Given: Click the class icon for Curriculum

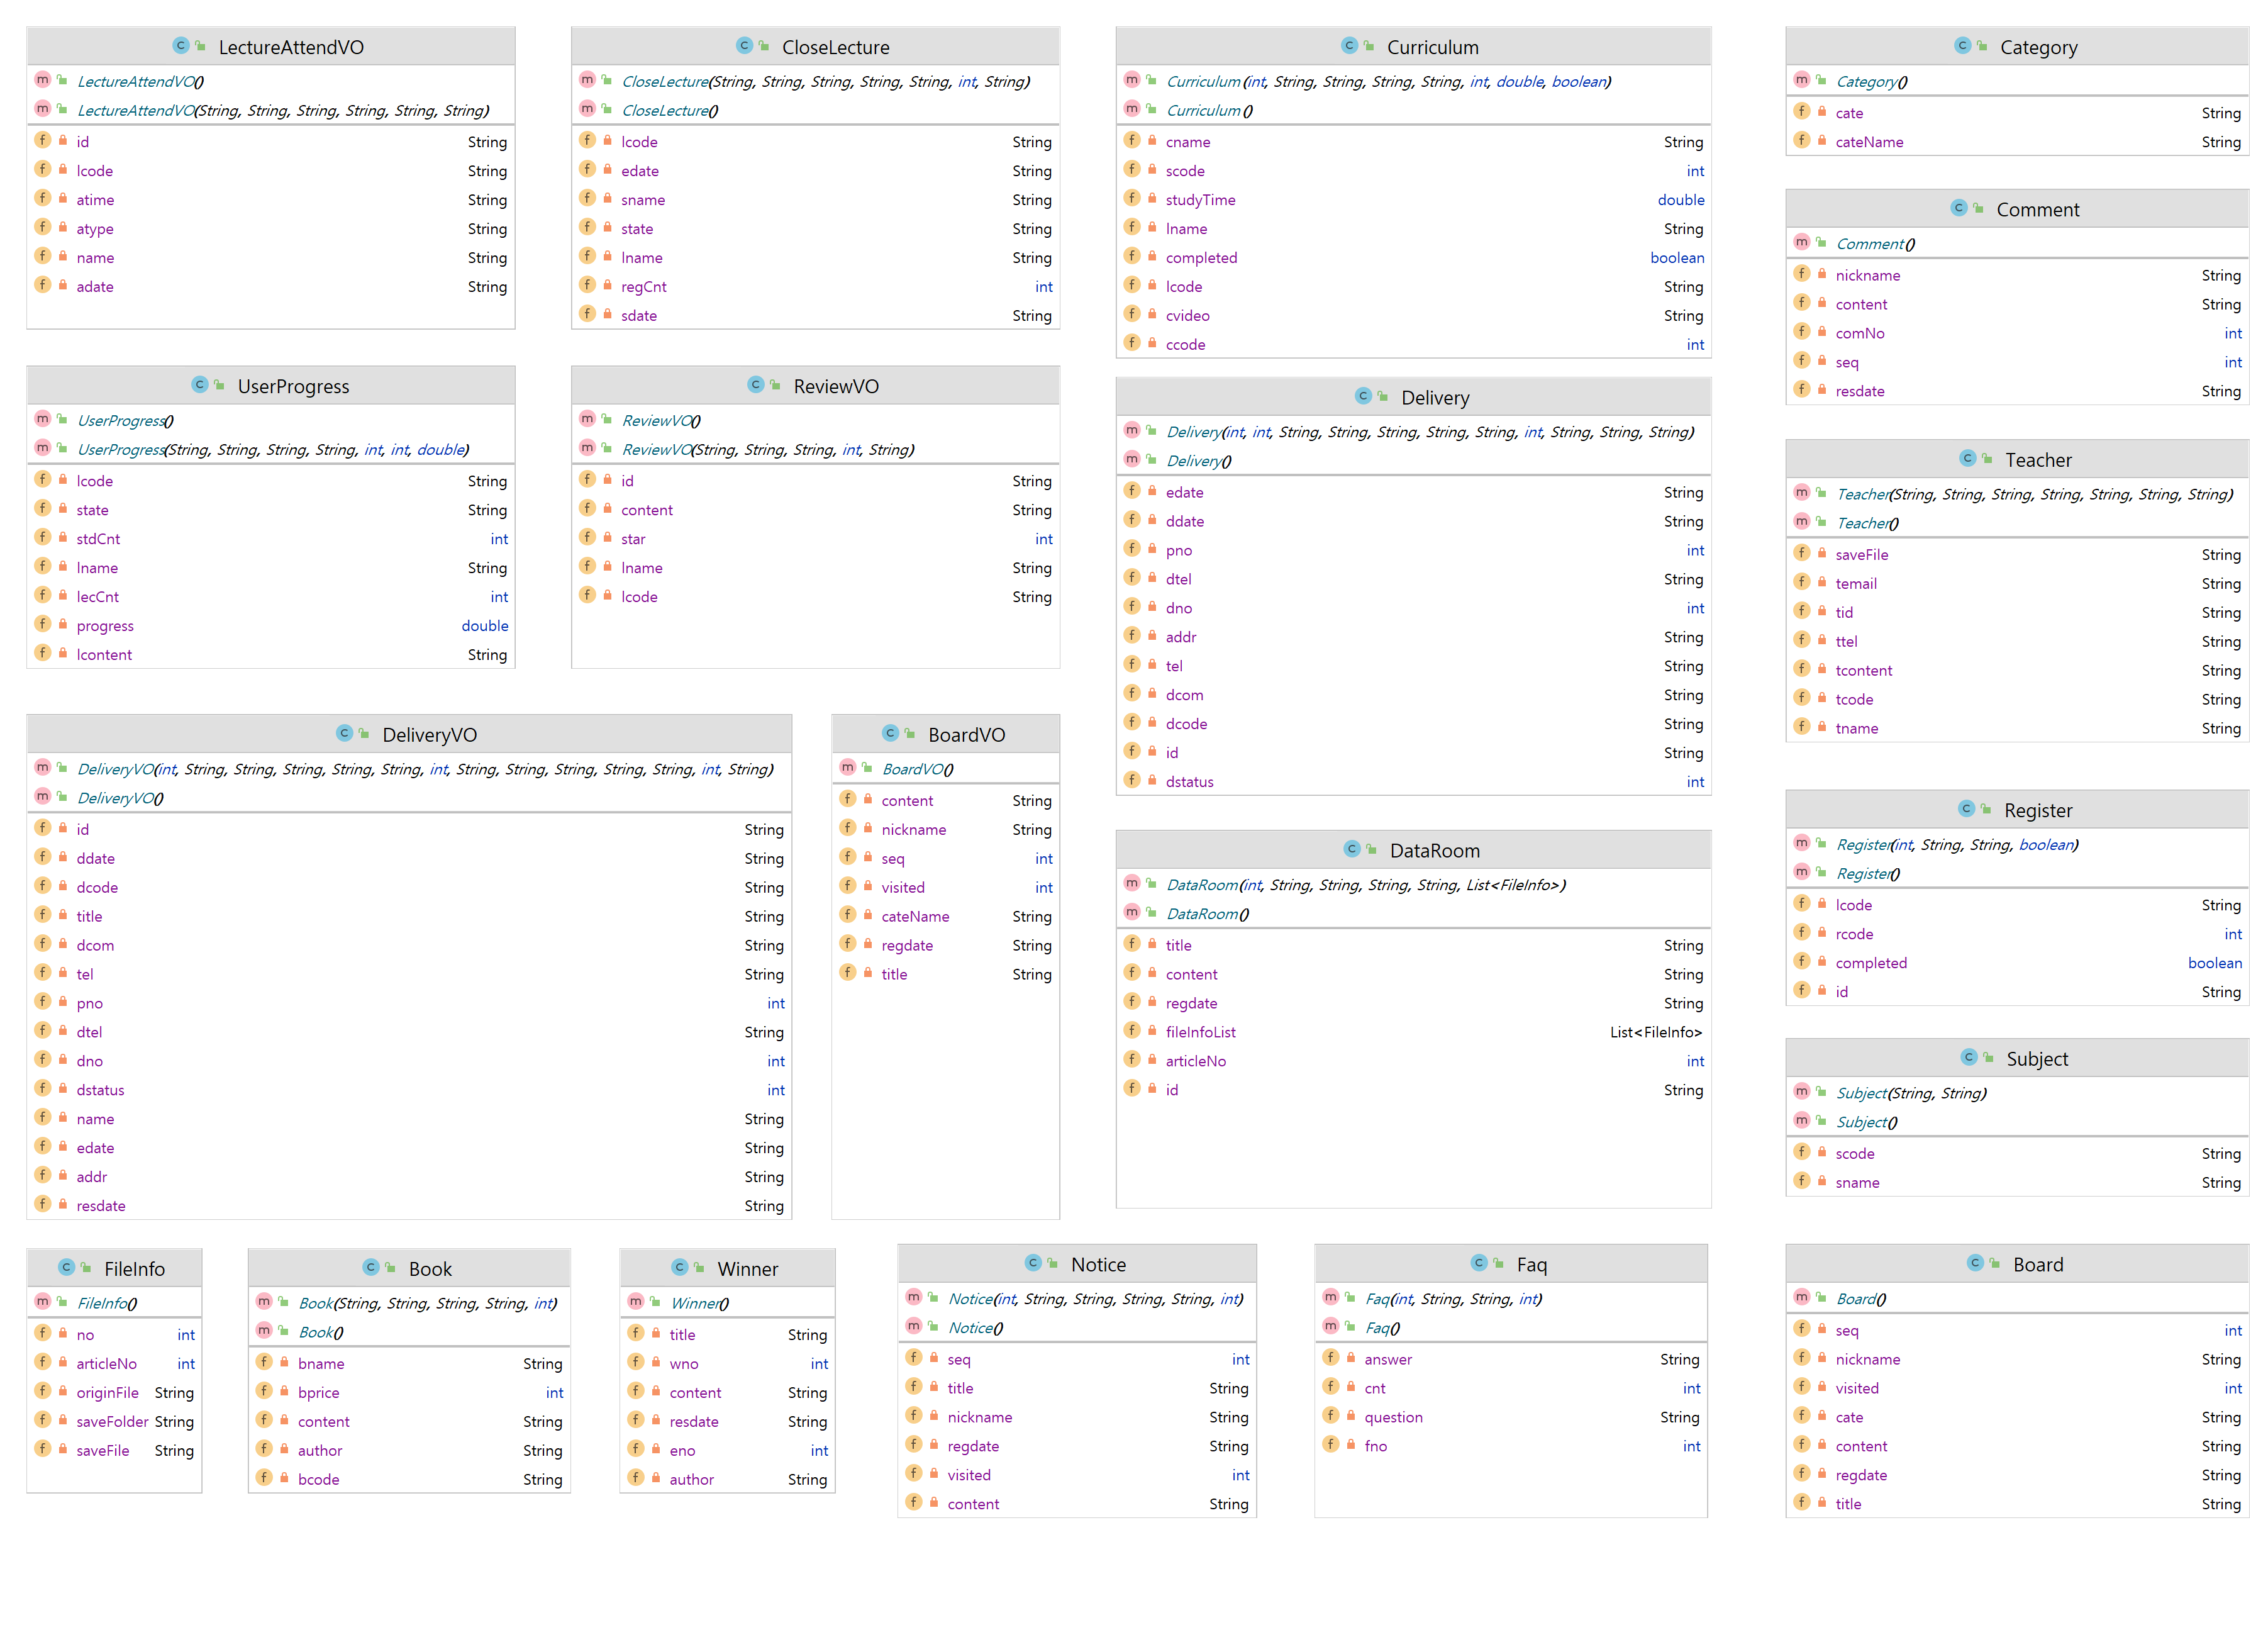Looking at the screenshot, I should (x=1350, y=46).
